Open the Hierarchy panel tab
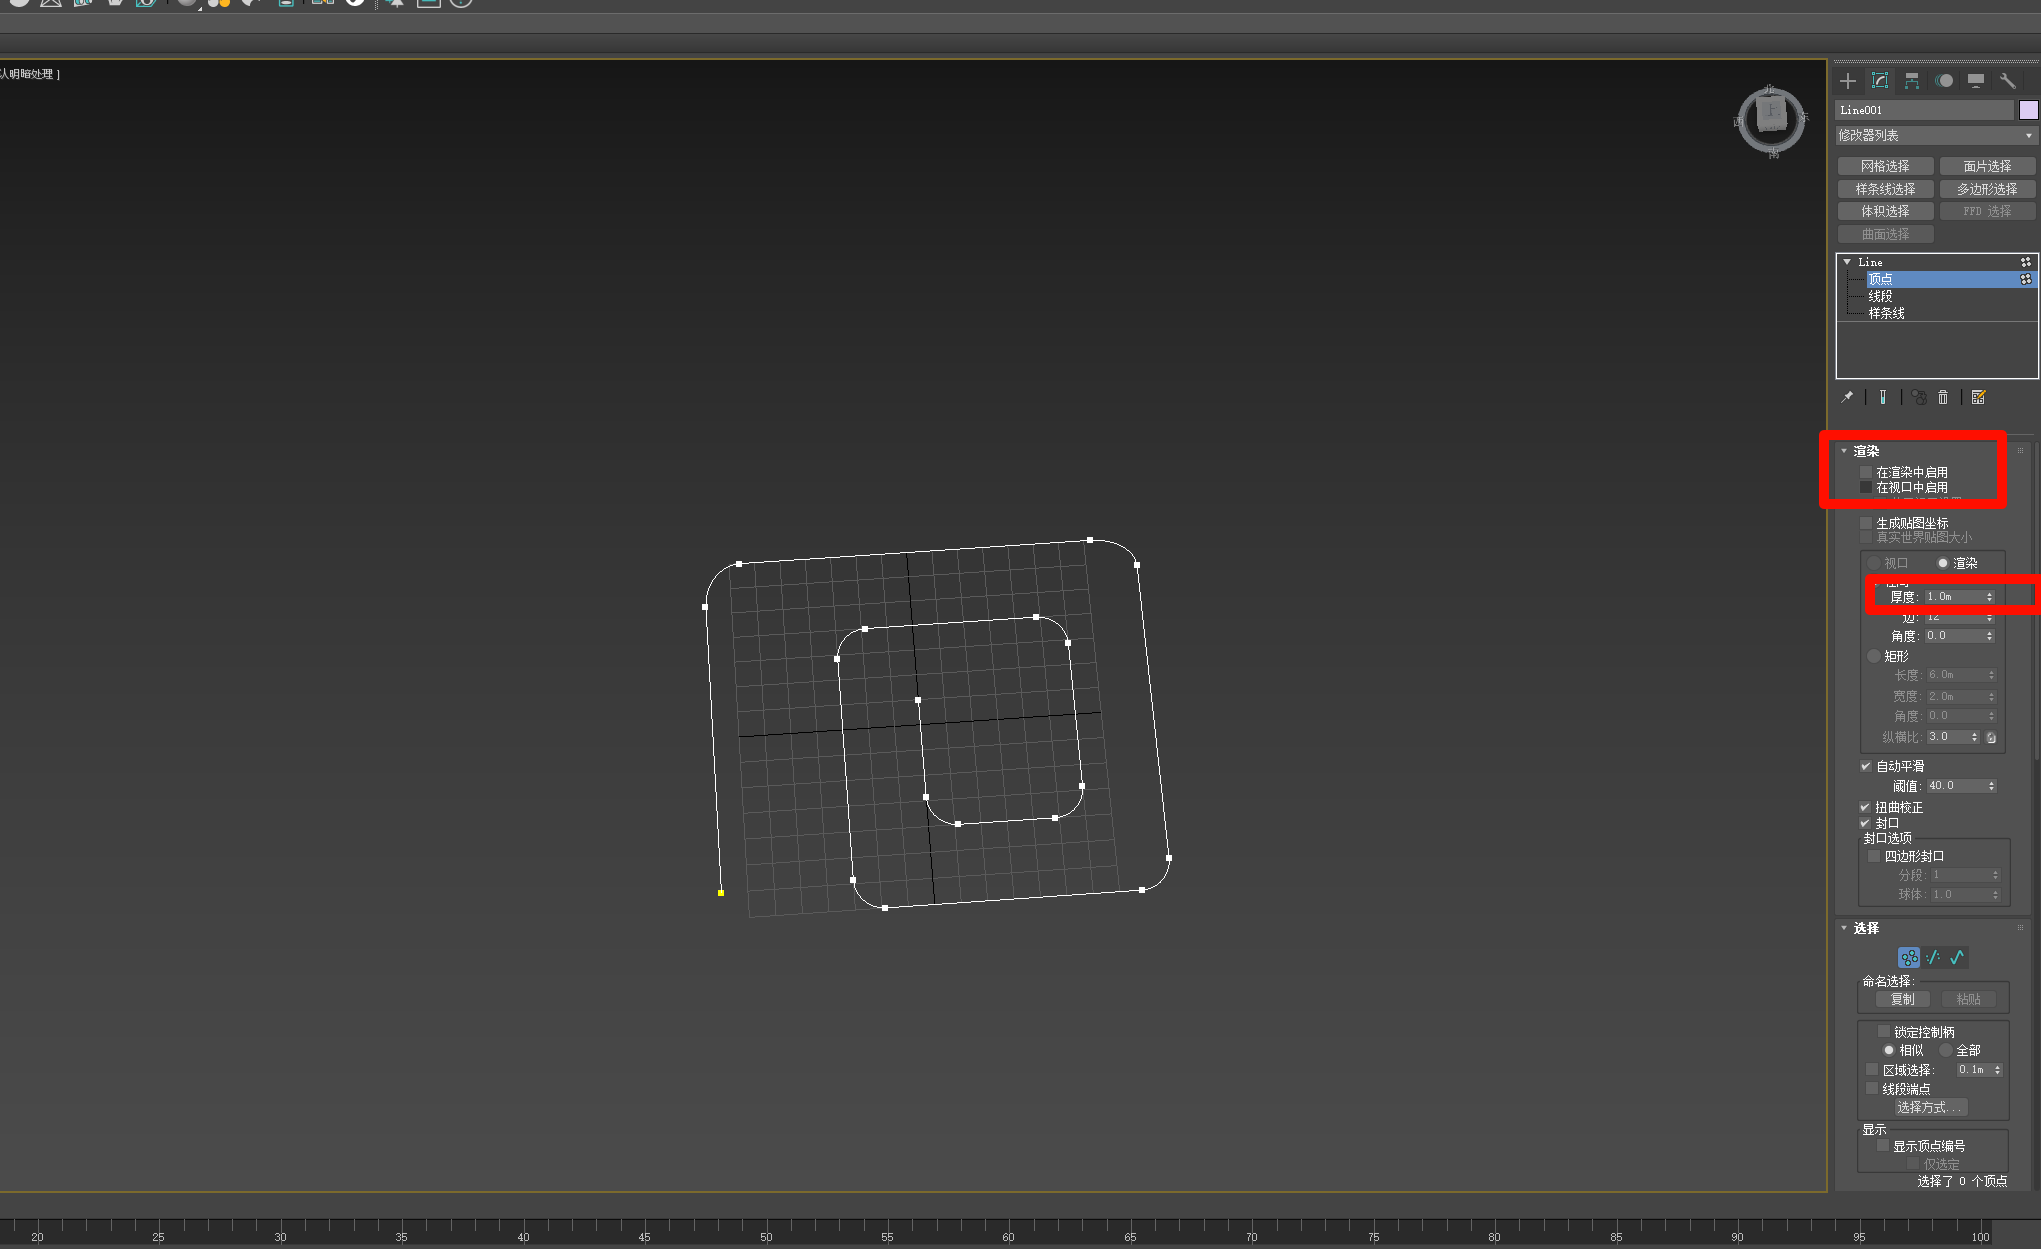 [x=1912, y=81]
